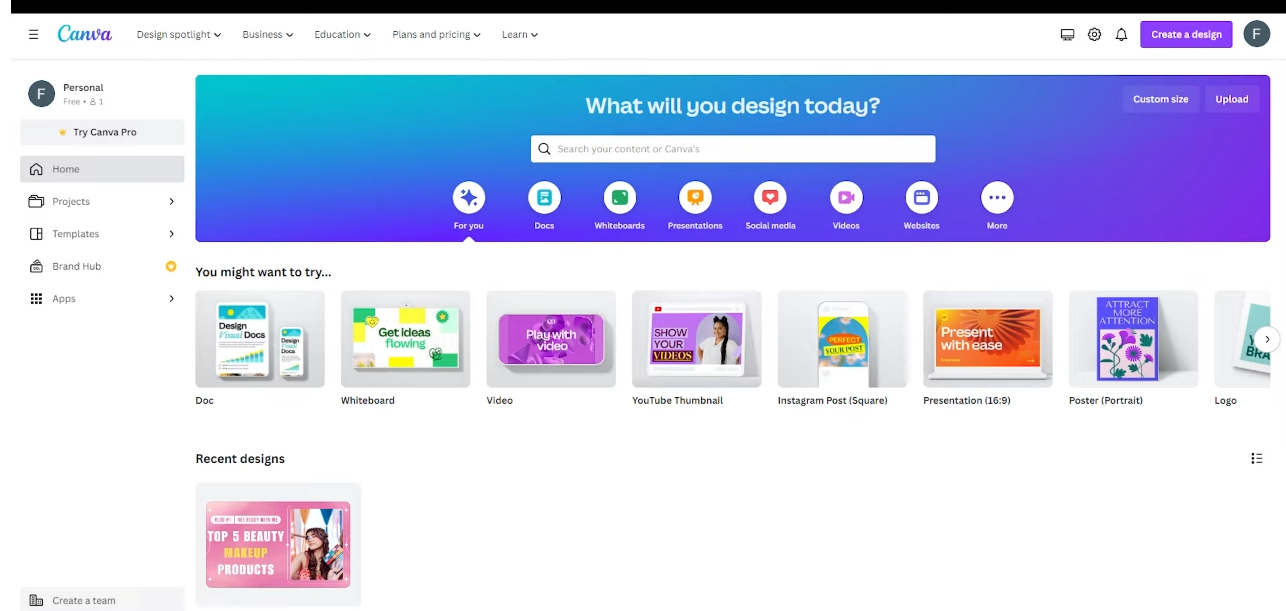The width and height of the screenshot is (1286, 611).
Task: Click the Create a design button
Action: click(x=1186, y=34)
